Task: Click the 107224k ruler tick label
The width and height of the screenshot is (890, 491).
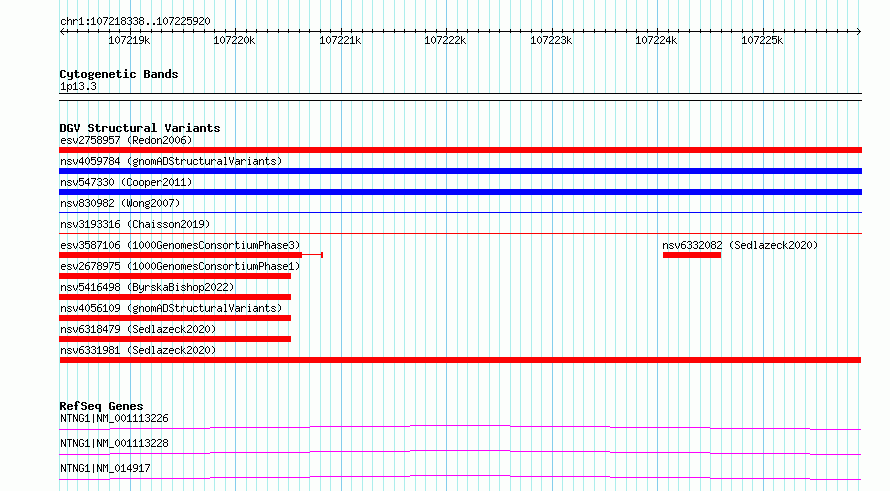Action: point(656,40)
